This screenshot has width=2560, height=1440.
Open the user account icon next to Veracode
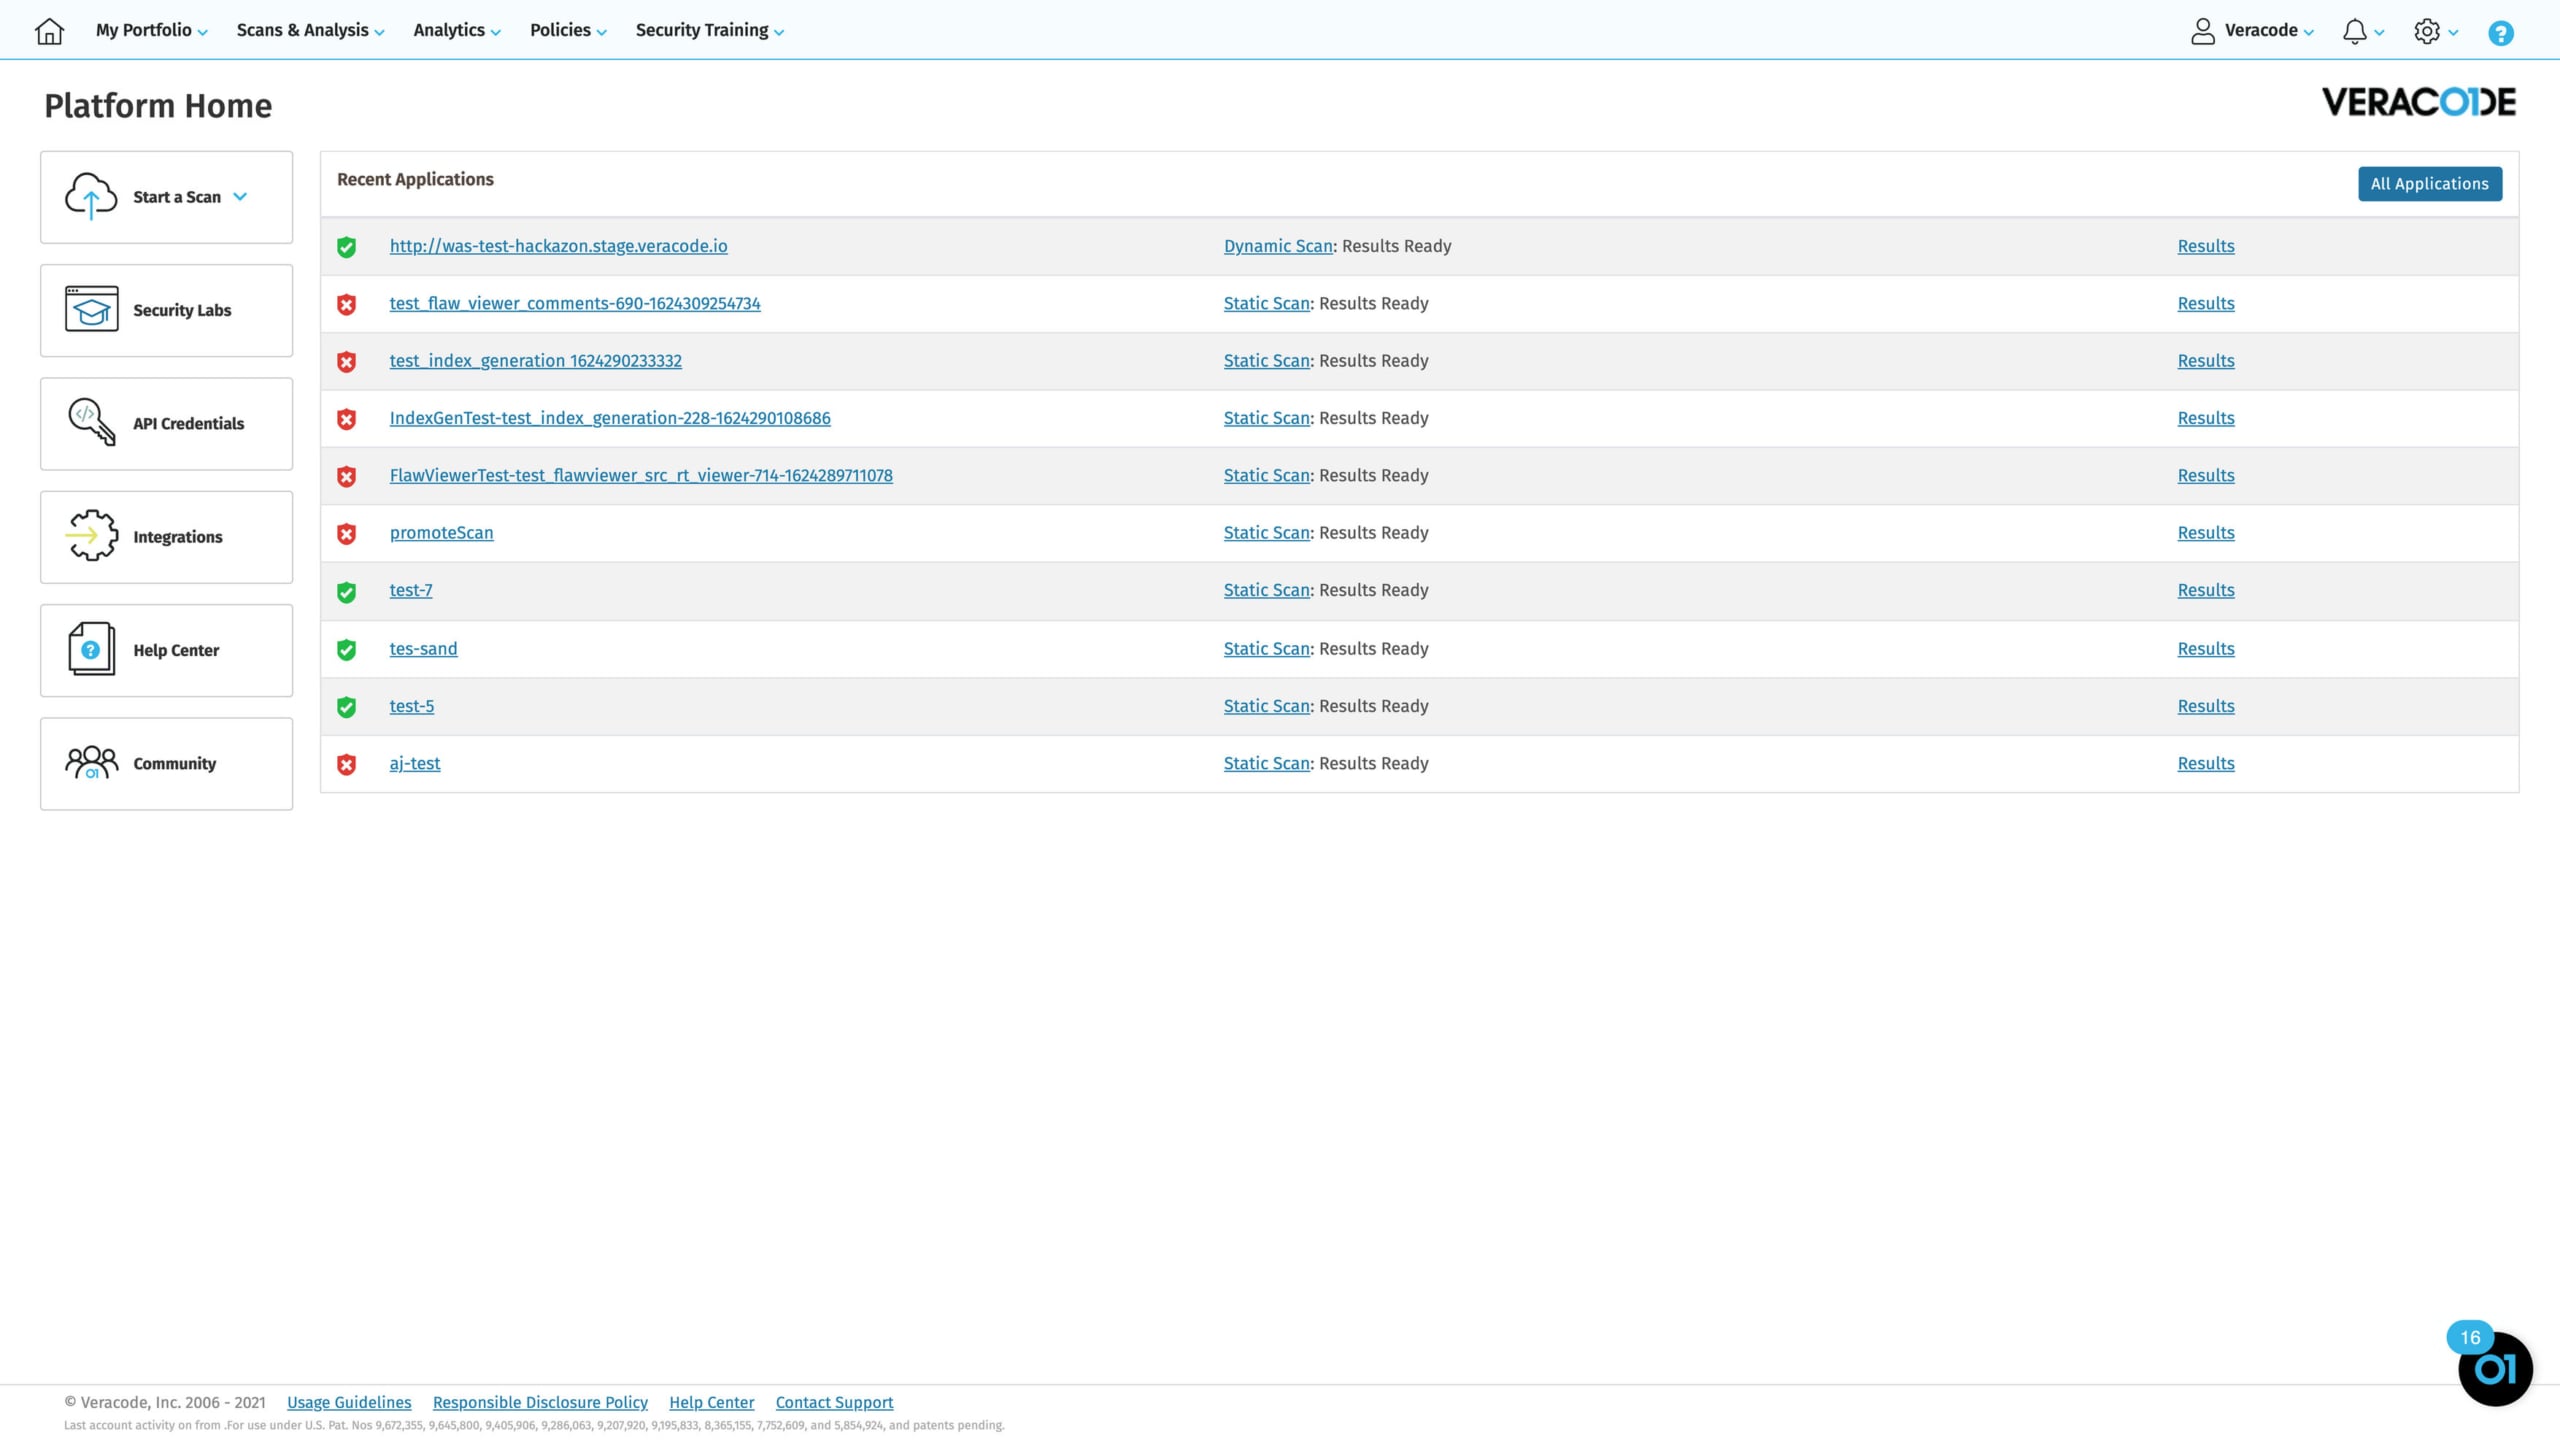pyautogui.click(x=2202, y=31)
